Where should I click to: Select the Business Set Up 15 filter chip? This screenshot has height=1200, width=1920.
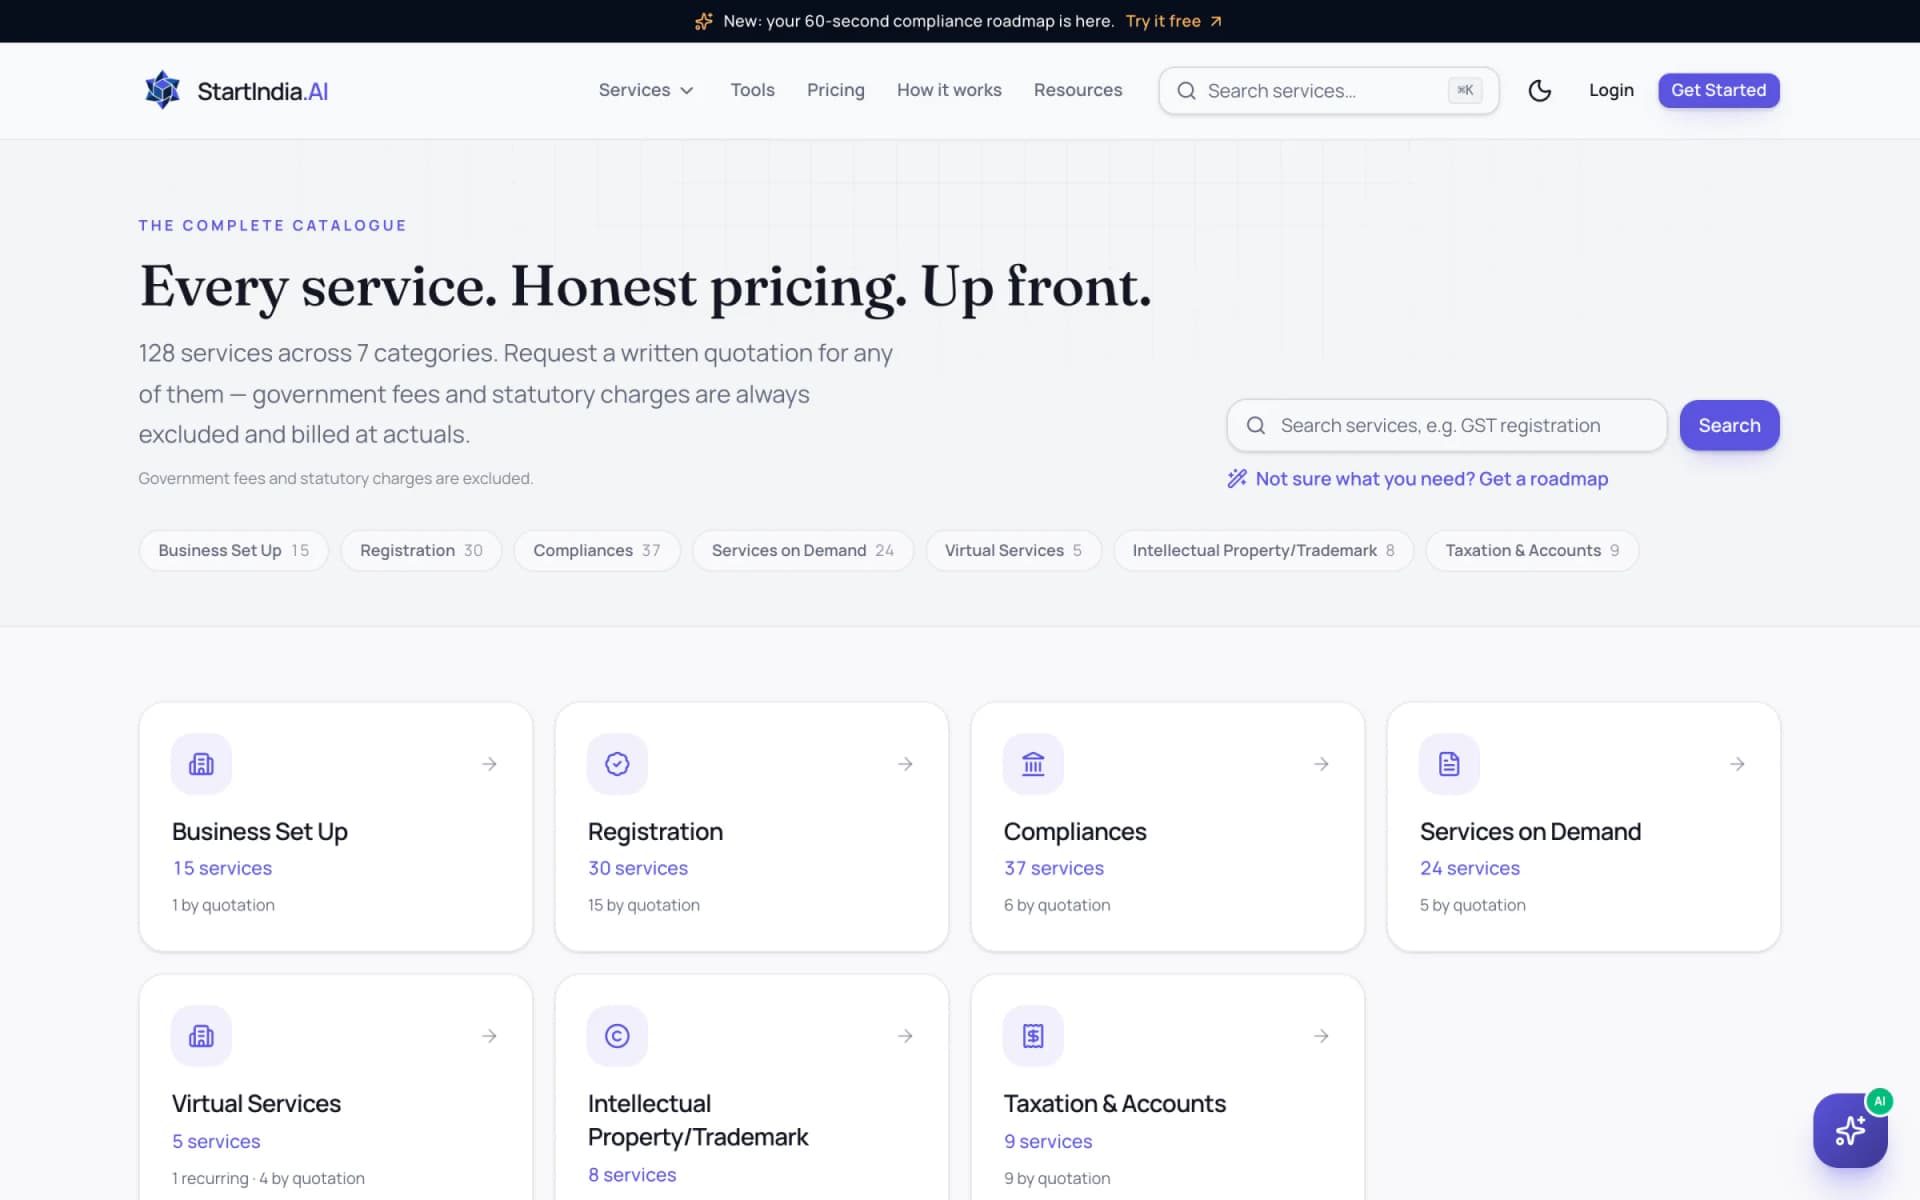233,550
